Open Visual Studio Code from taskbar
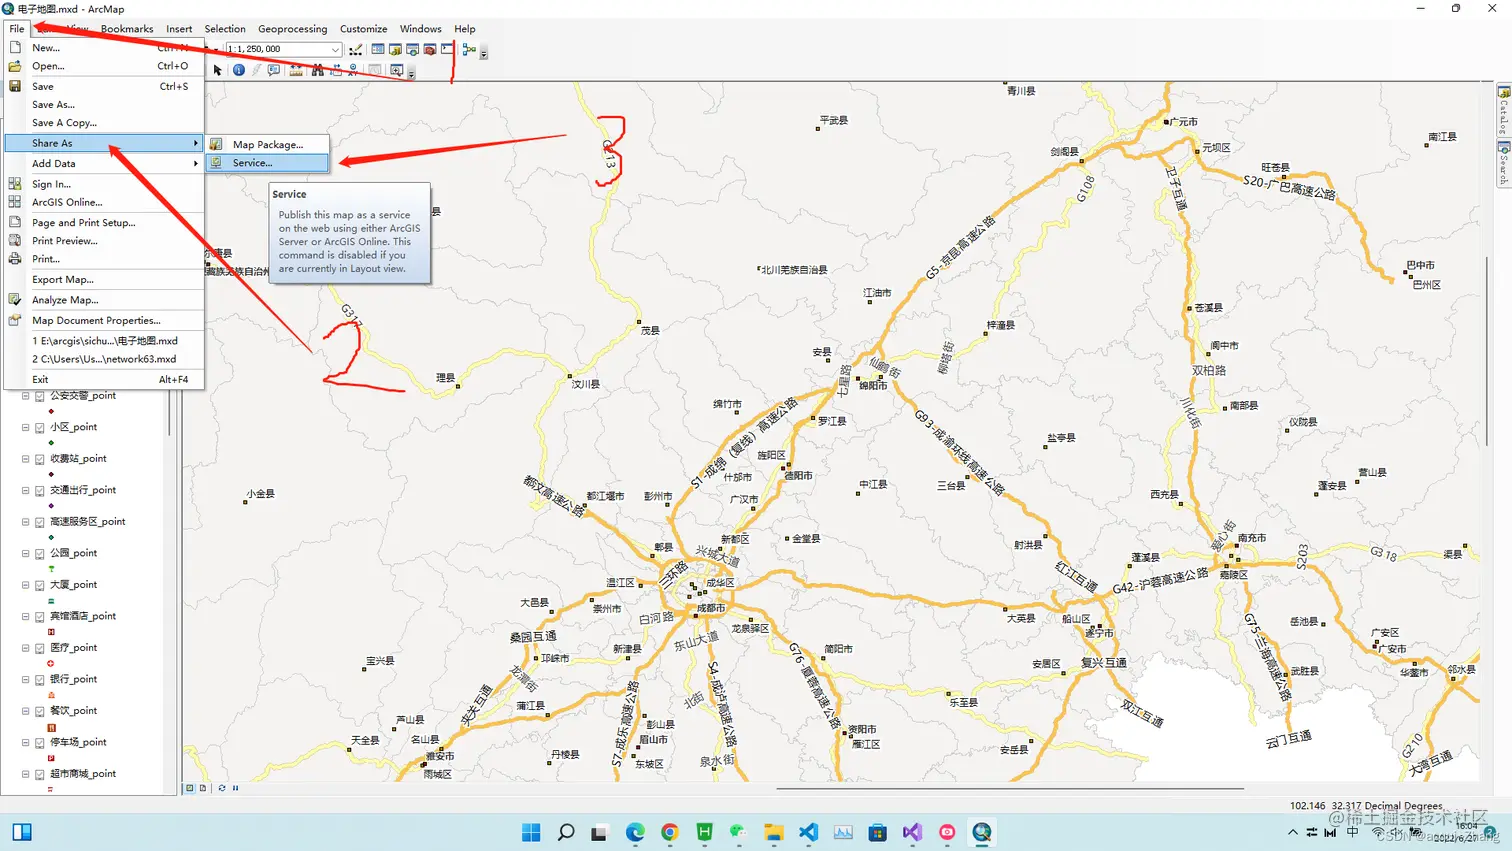This screenshot has width=1512, height=851. 808,832
